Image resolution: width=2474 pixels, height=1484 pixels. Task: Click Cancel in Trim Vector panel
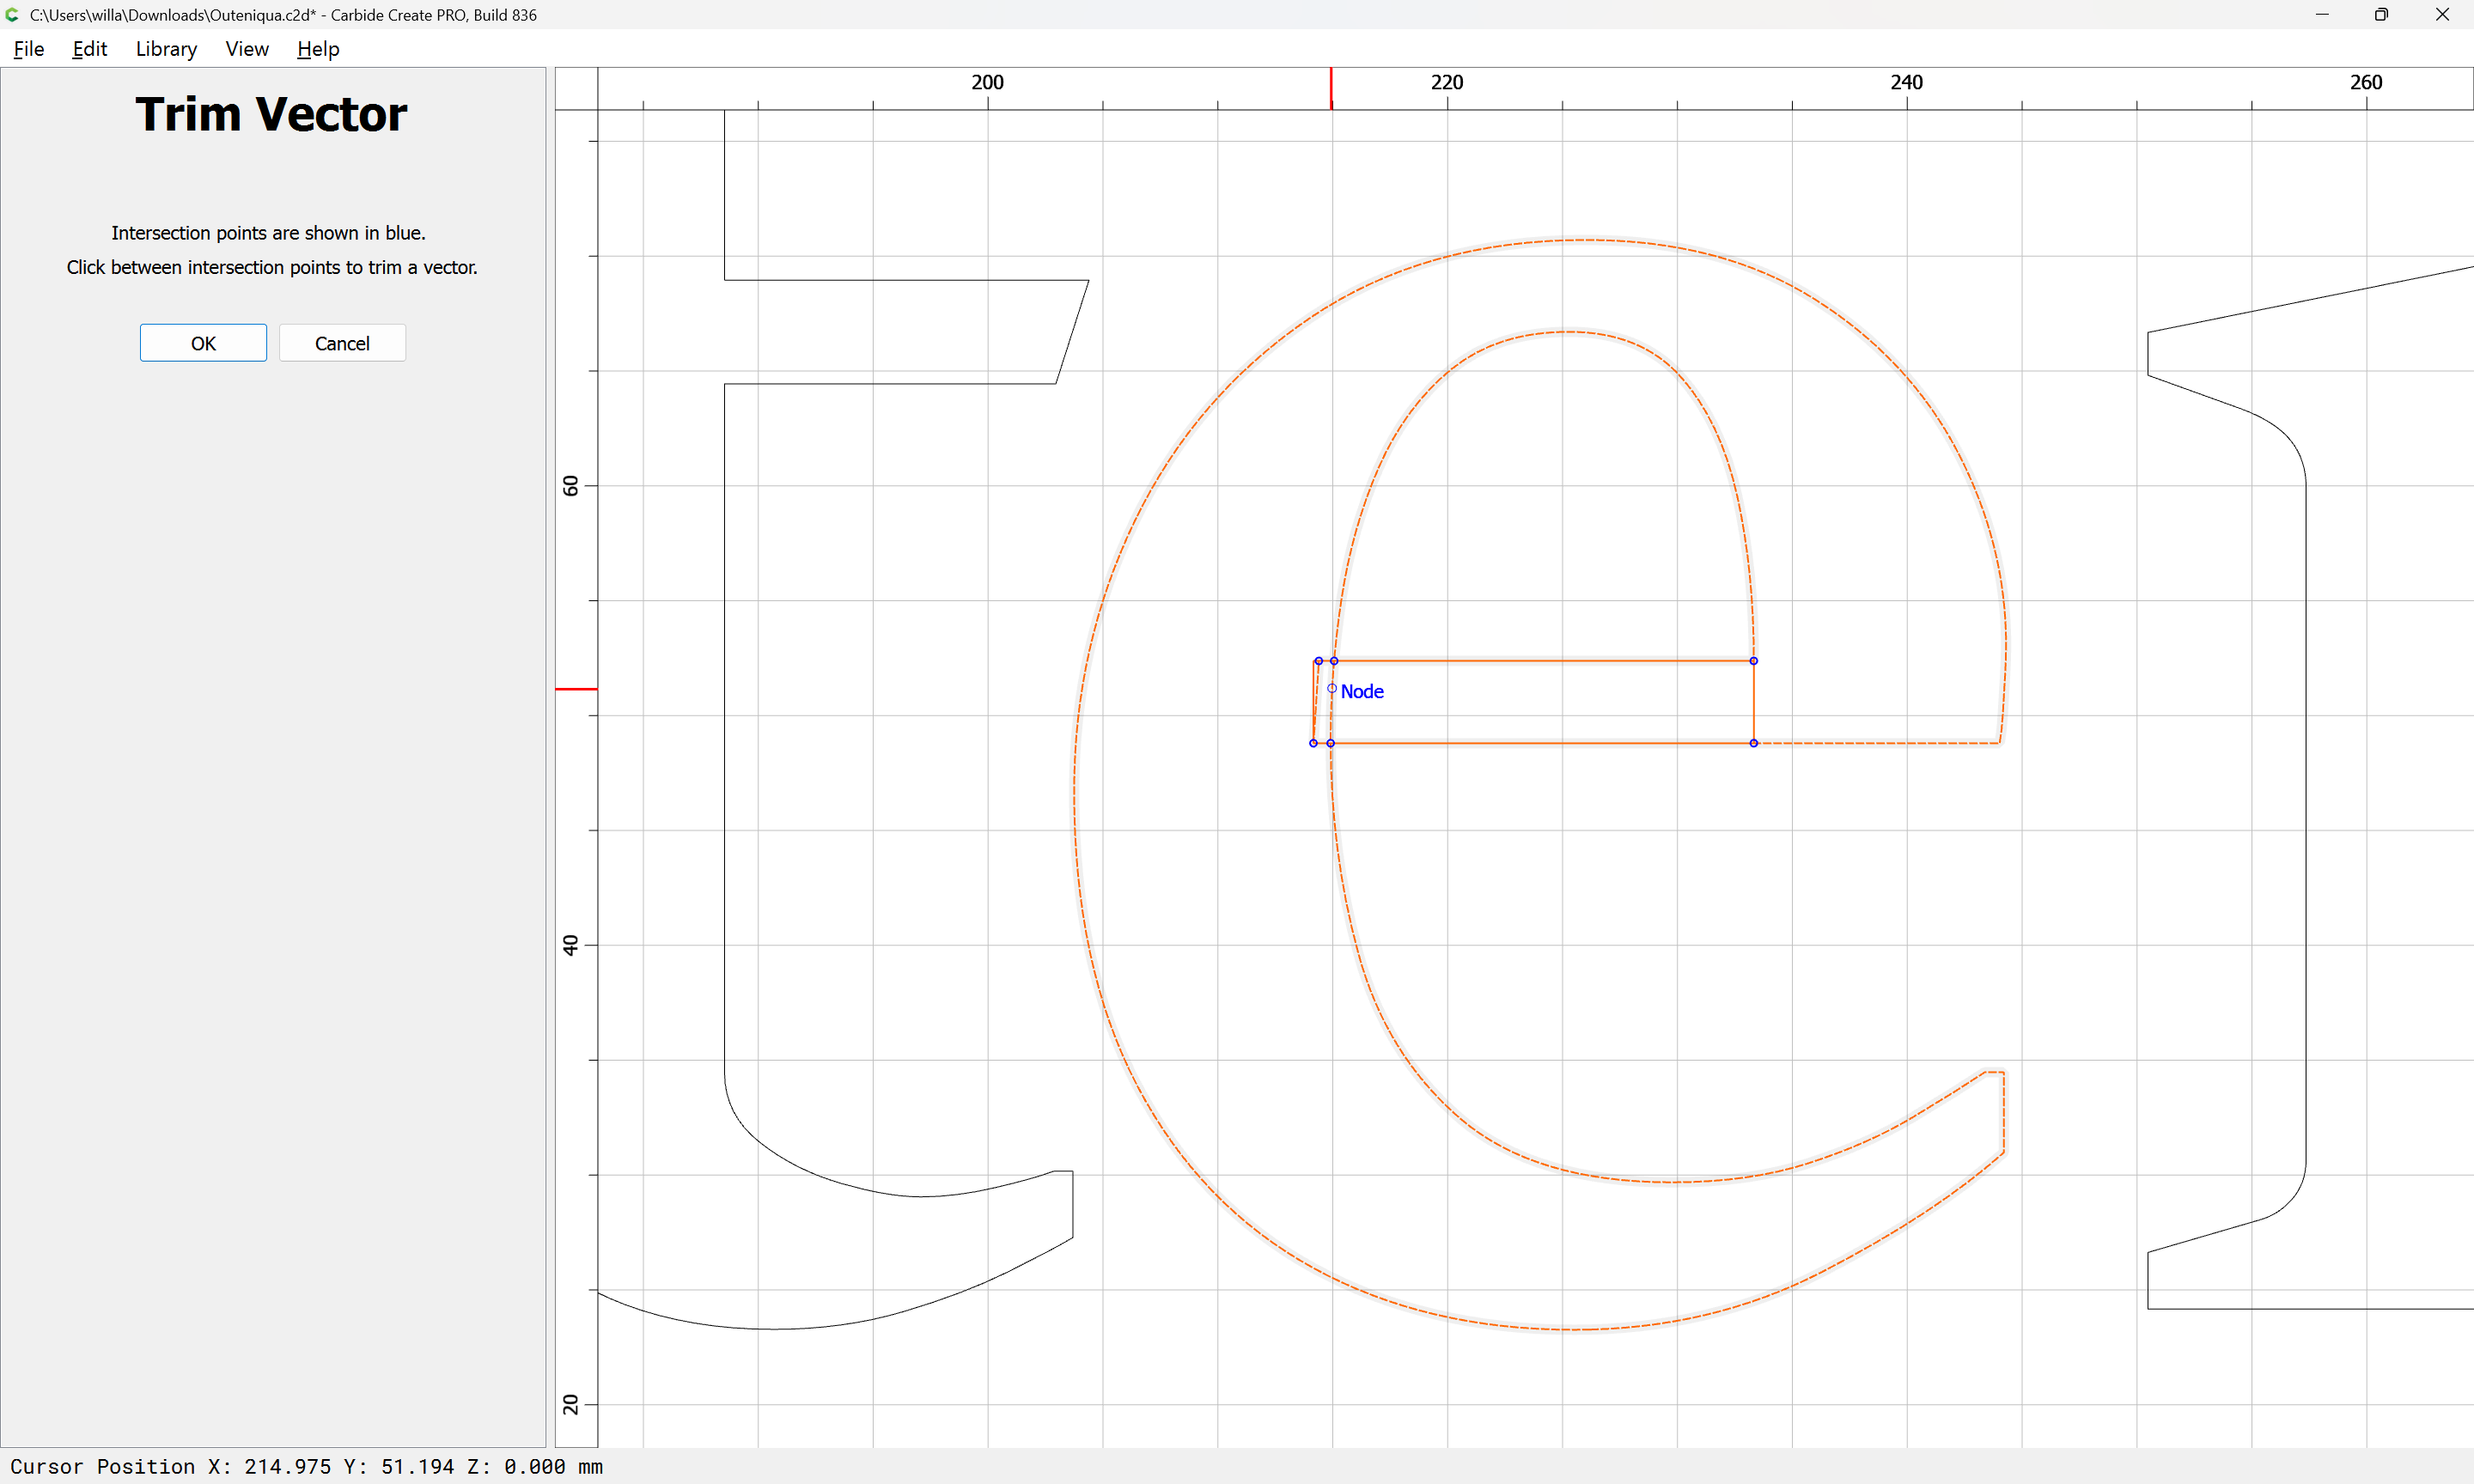(x=342, y=343)
